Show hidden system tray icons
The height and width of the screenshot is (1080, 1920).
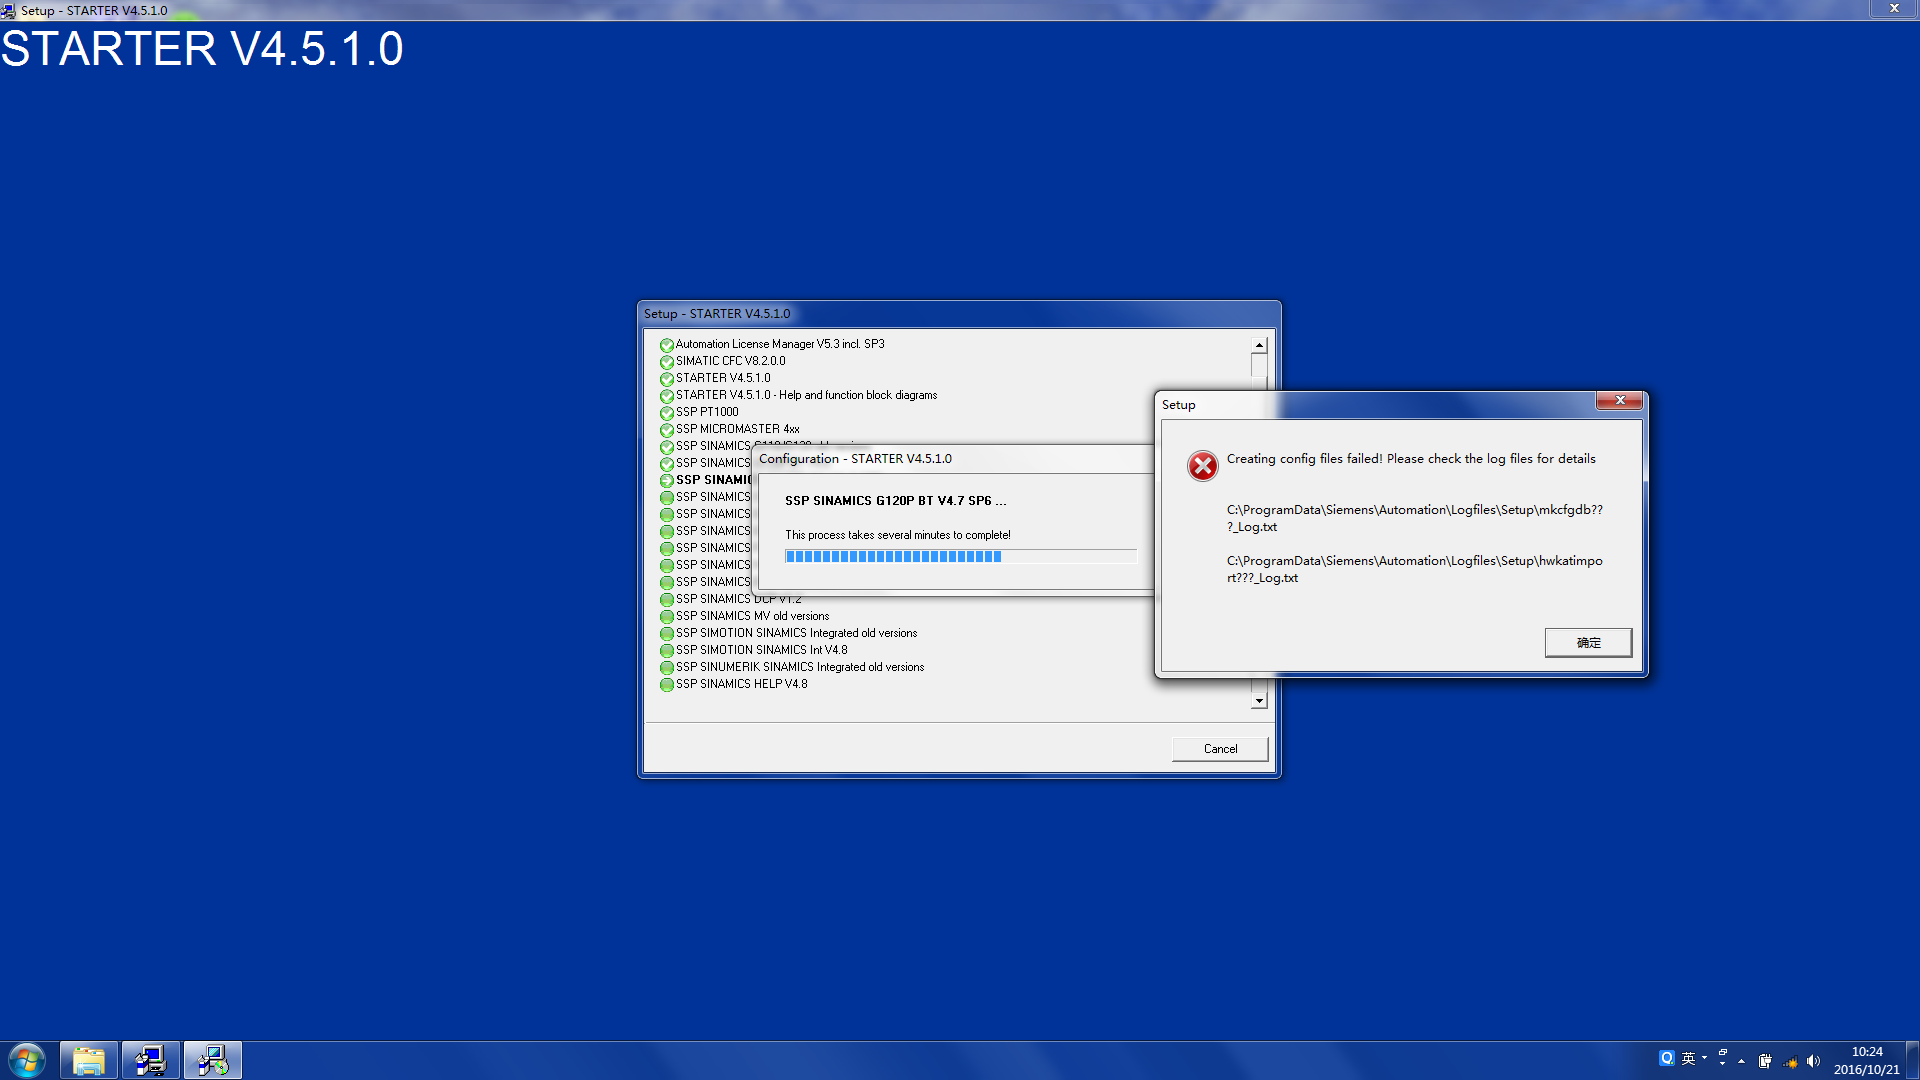tap(1741, 1061)
